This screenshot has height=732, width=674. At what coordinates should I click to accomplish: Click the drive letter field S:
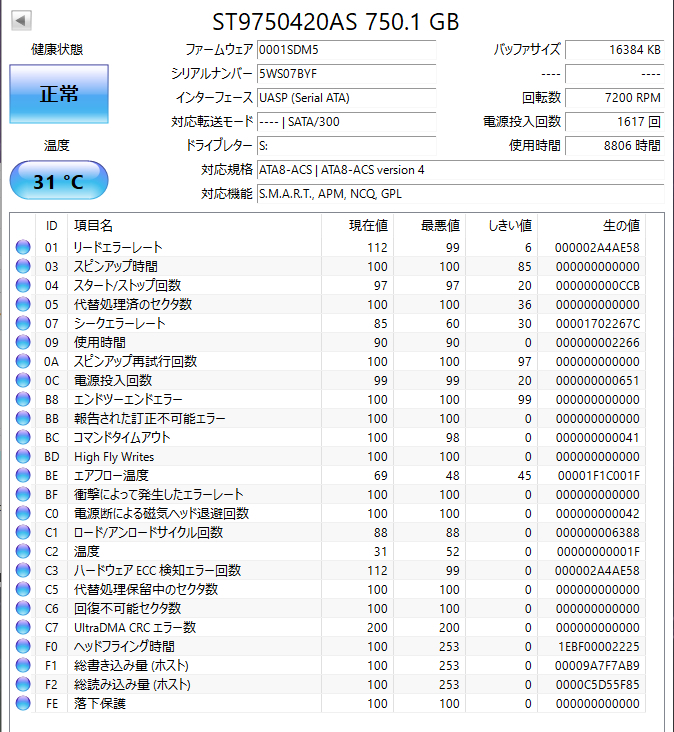point(346,146)
